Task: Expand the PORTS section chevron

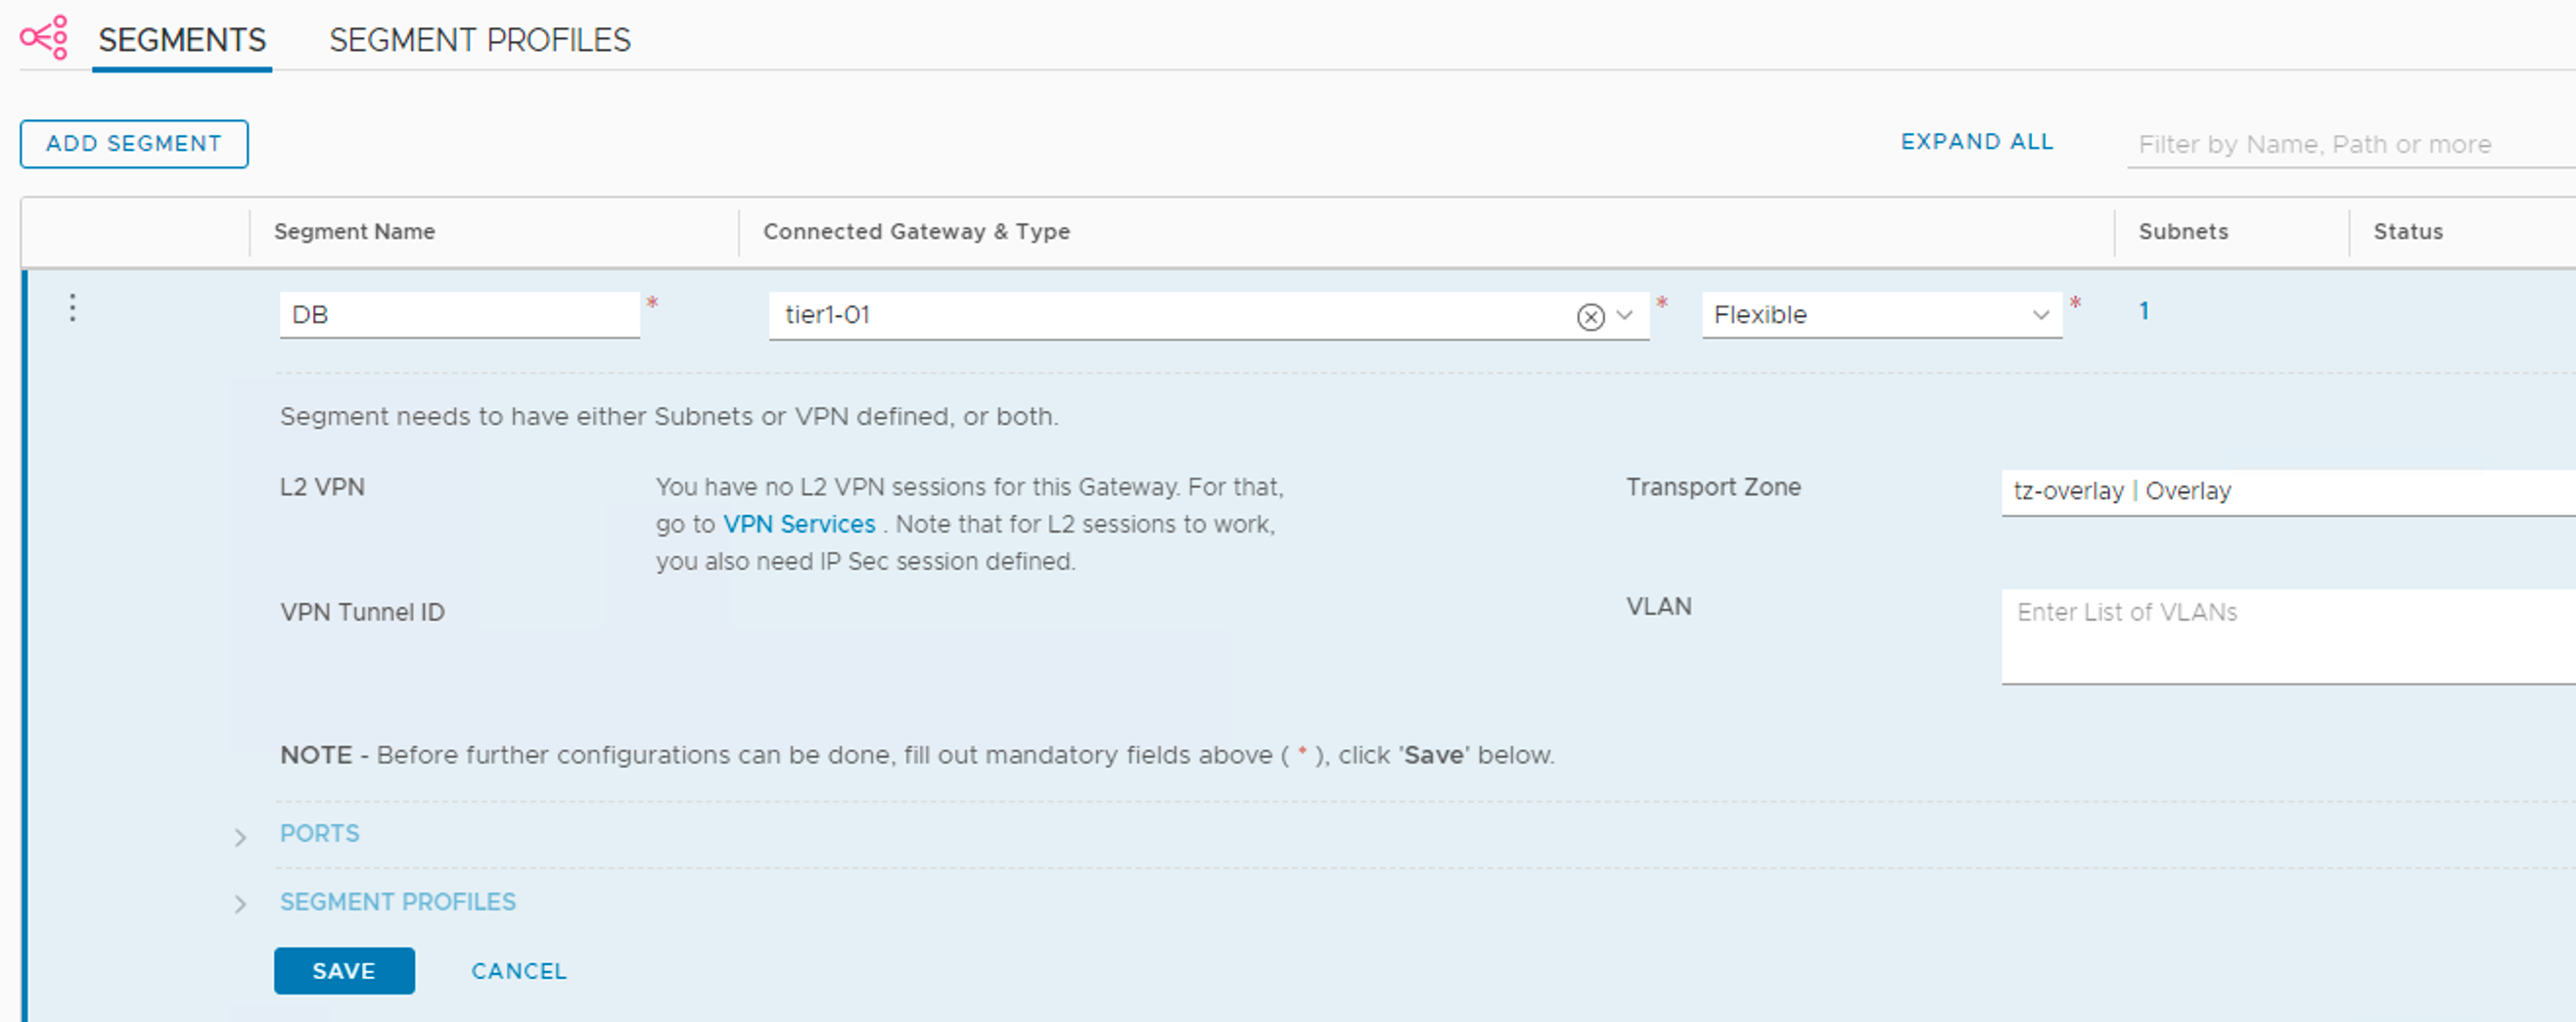Action: point(240,837)
